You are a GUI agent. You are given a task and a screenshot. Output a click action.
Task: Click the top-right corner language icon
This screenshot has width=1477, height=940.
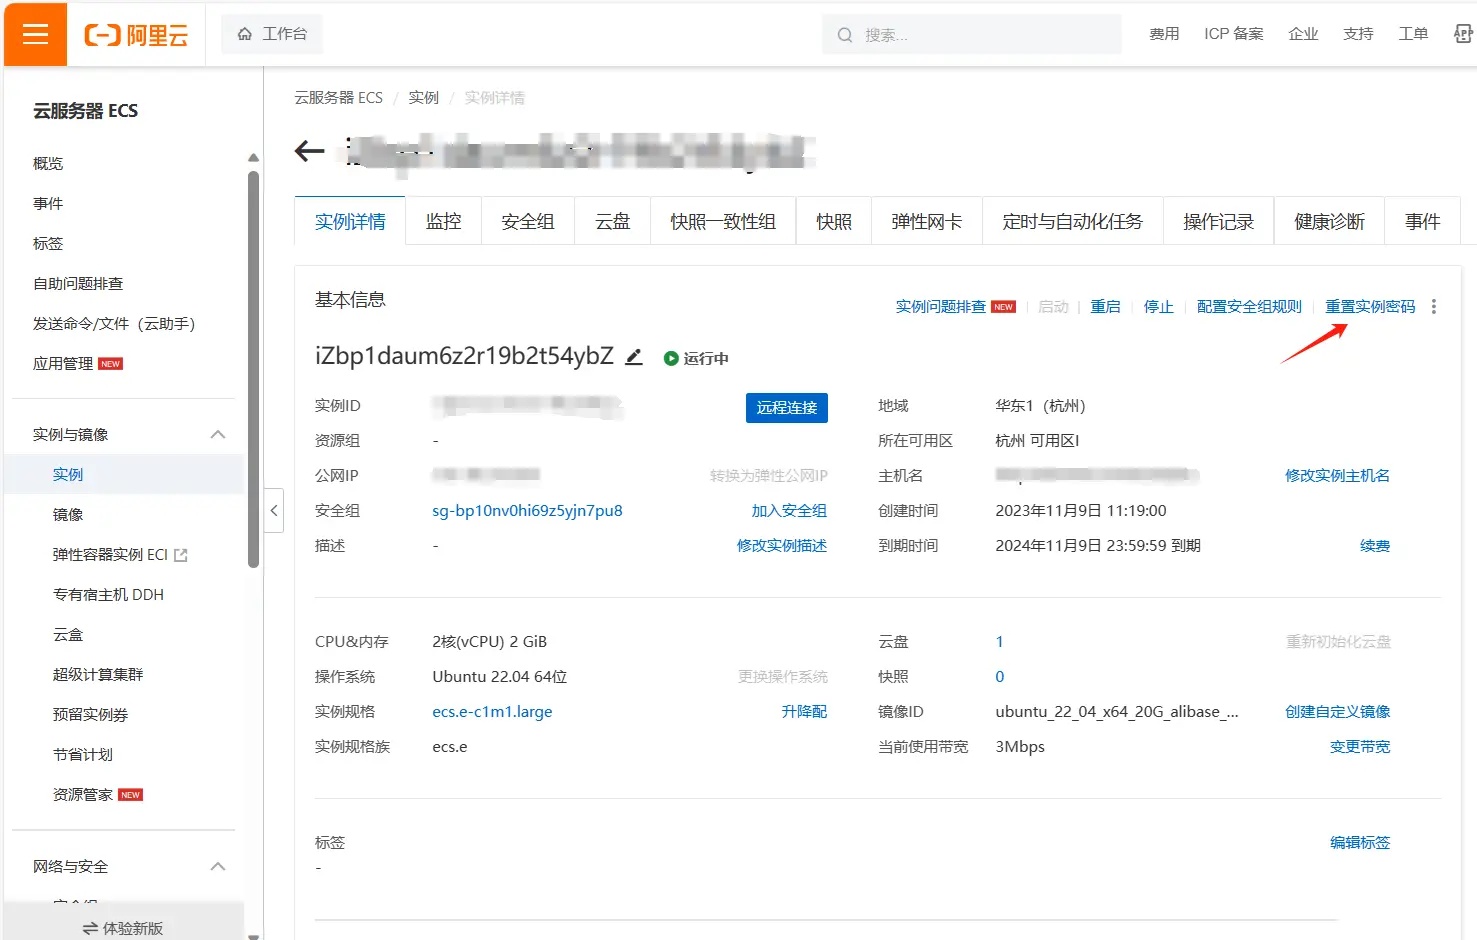click(1462, 34)
